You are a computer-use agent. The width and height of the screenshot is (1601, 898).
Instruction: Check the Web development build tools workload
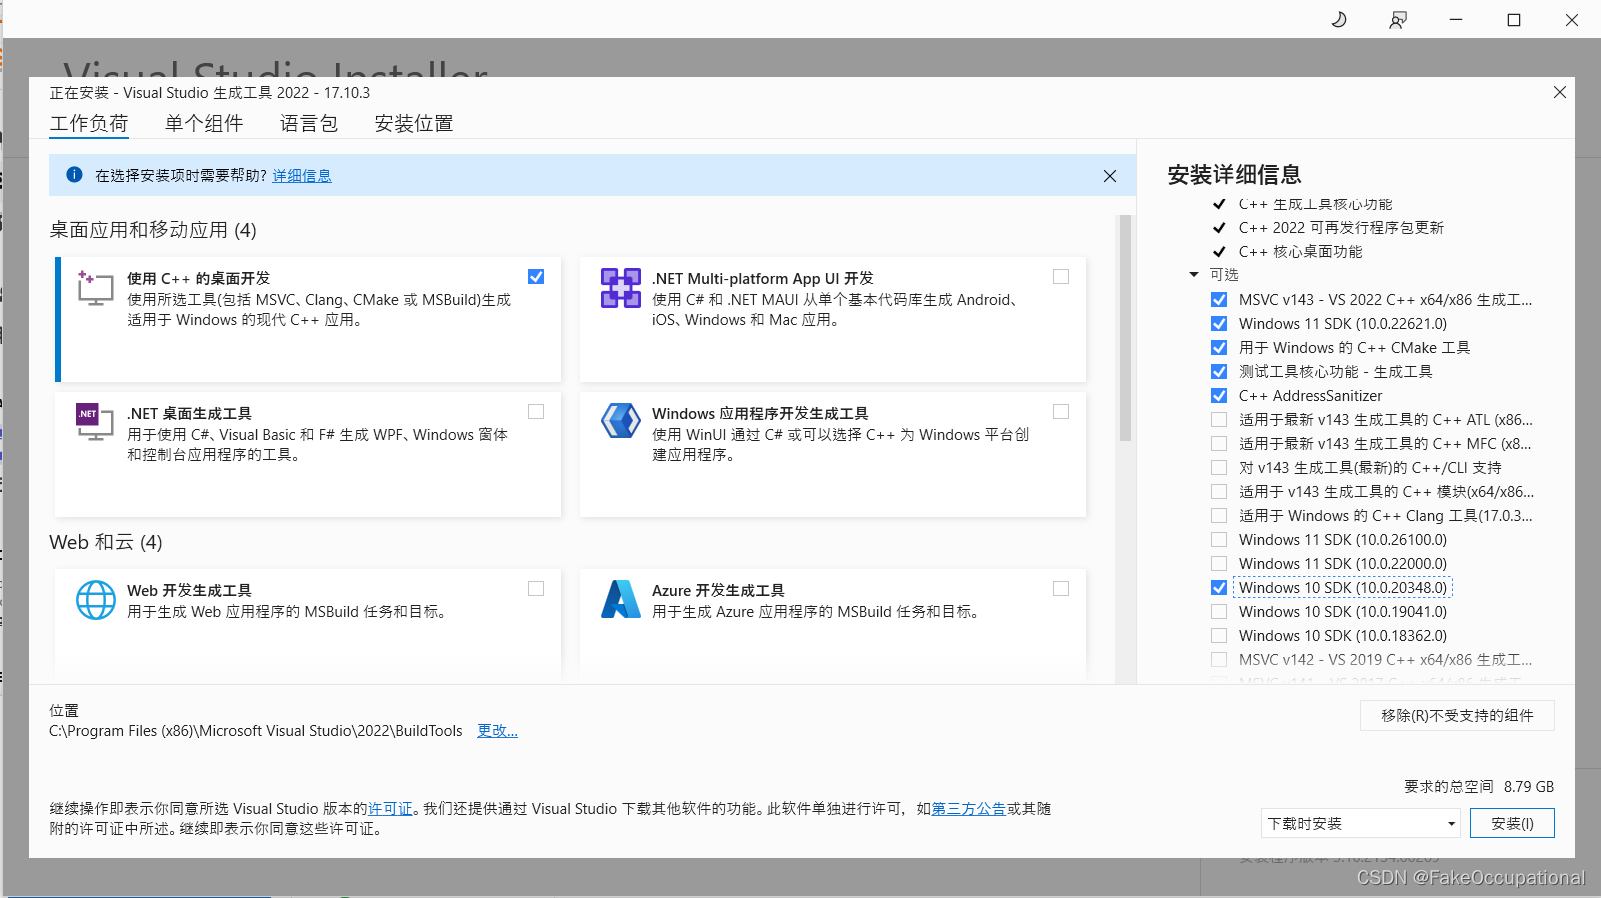(x=536, y=589)
